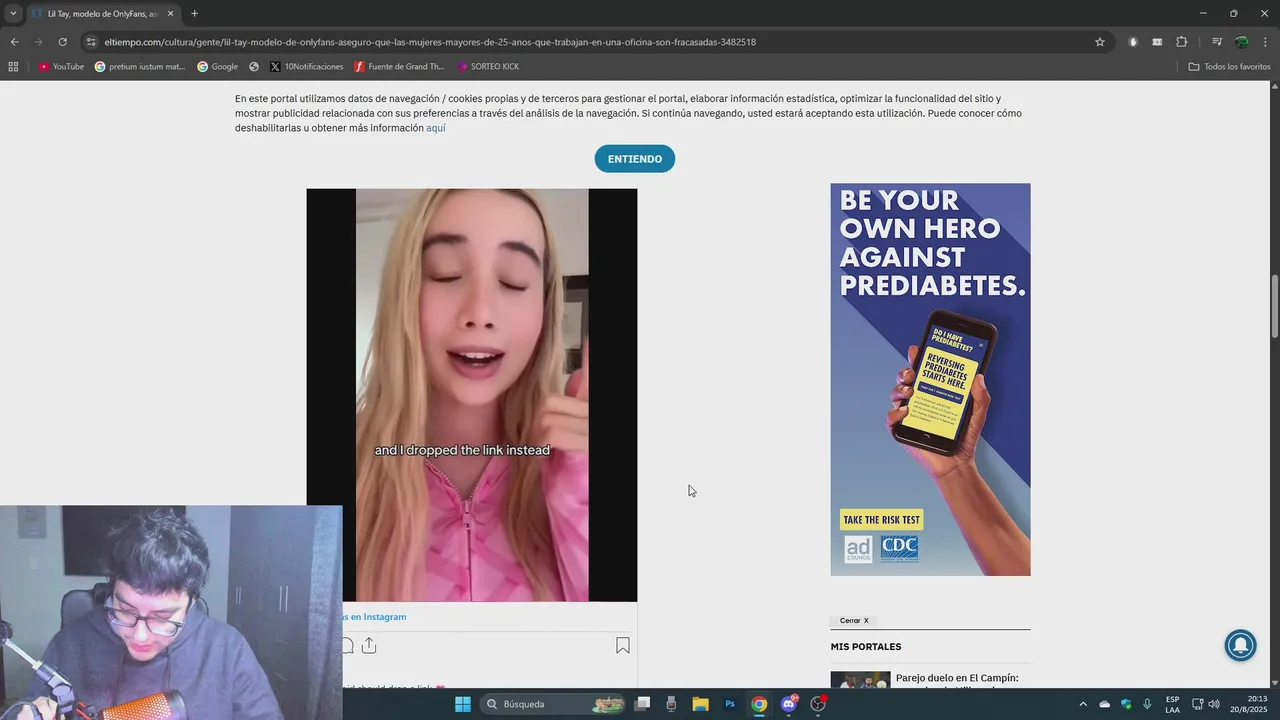Click the prediabetes CDC advertisement

coord(930,379)
